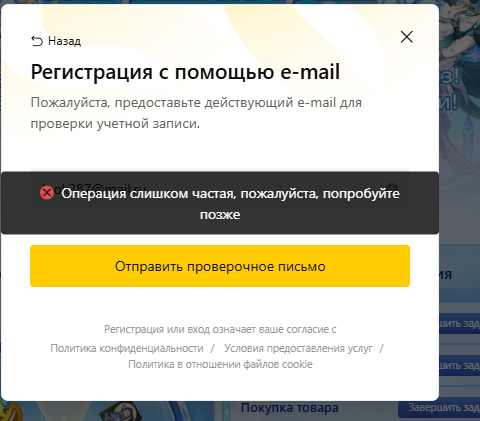Open the 'Политика конфиденциальности' link
The image size is (480, 421).
(x=127, y=348)
